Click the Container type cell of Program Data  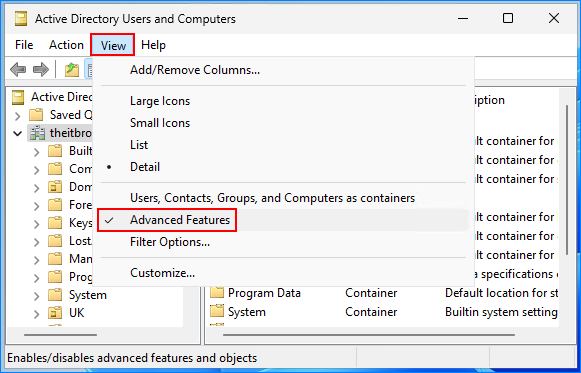click(371, 293)
